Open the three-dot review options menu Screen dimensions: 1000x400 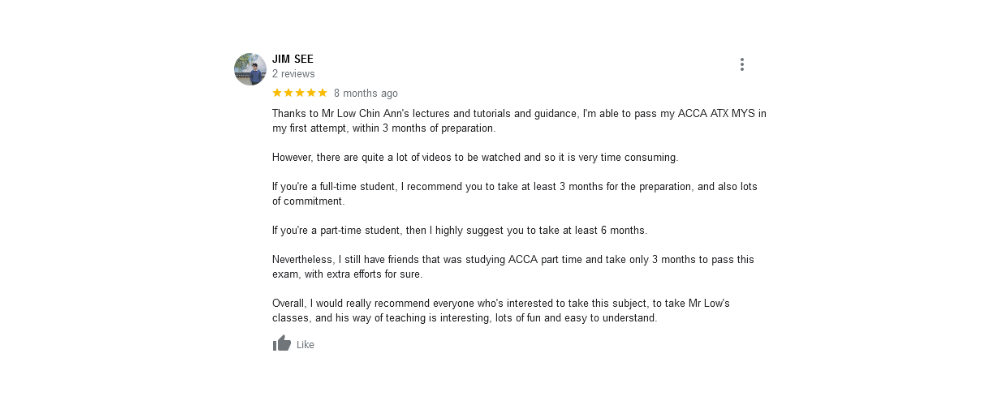coord(741,65)
